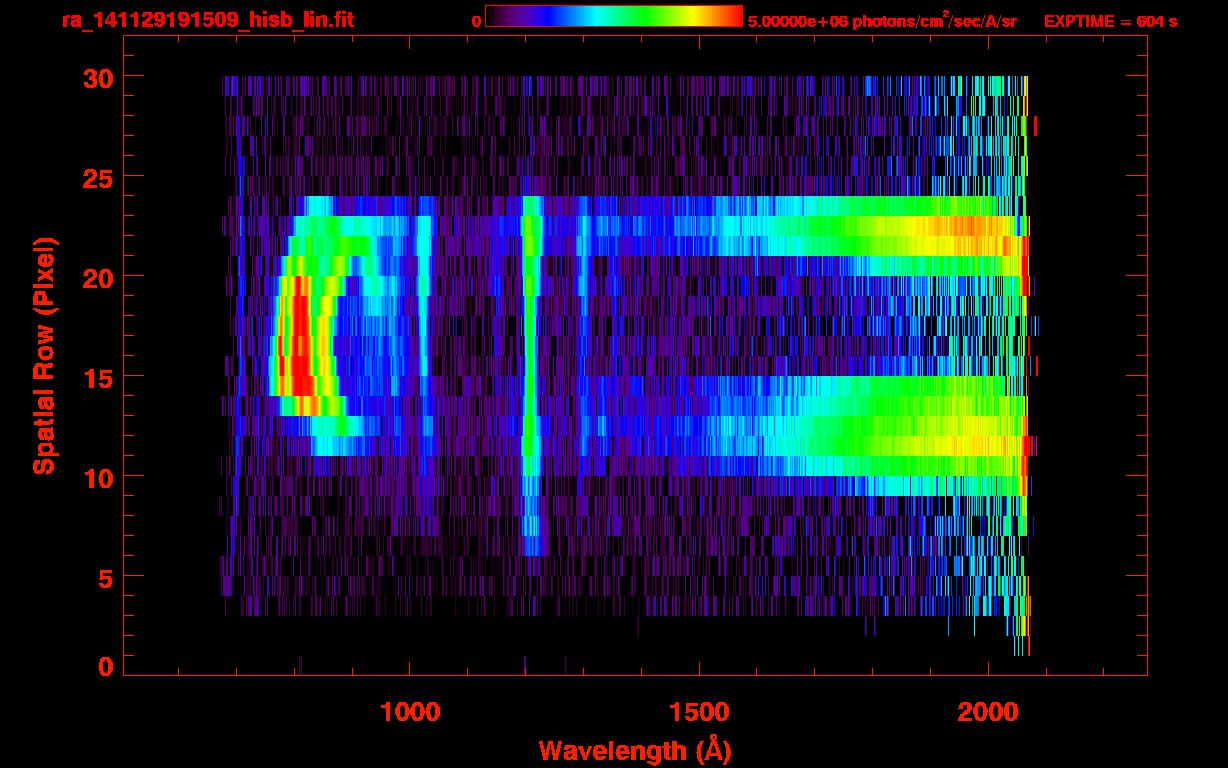Click the EXPTIME = 604 s text
1228x768 pixels.
click(x=1110, y=21)
